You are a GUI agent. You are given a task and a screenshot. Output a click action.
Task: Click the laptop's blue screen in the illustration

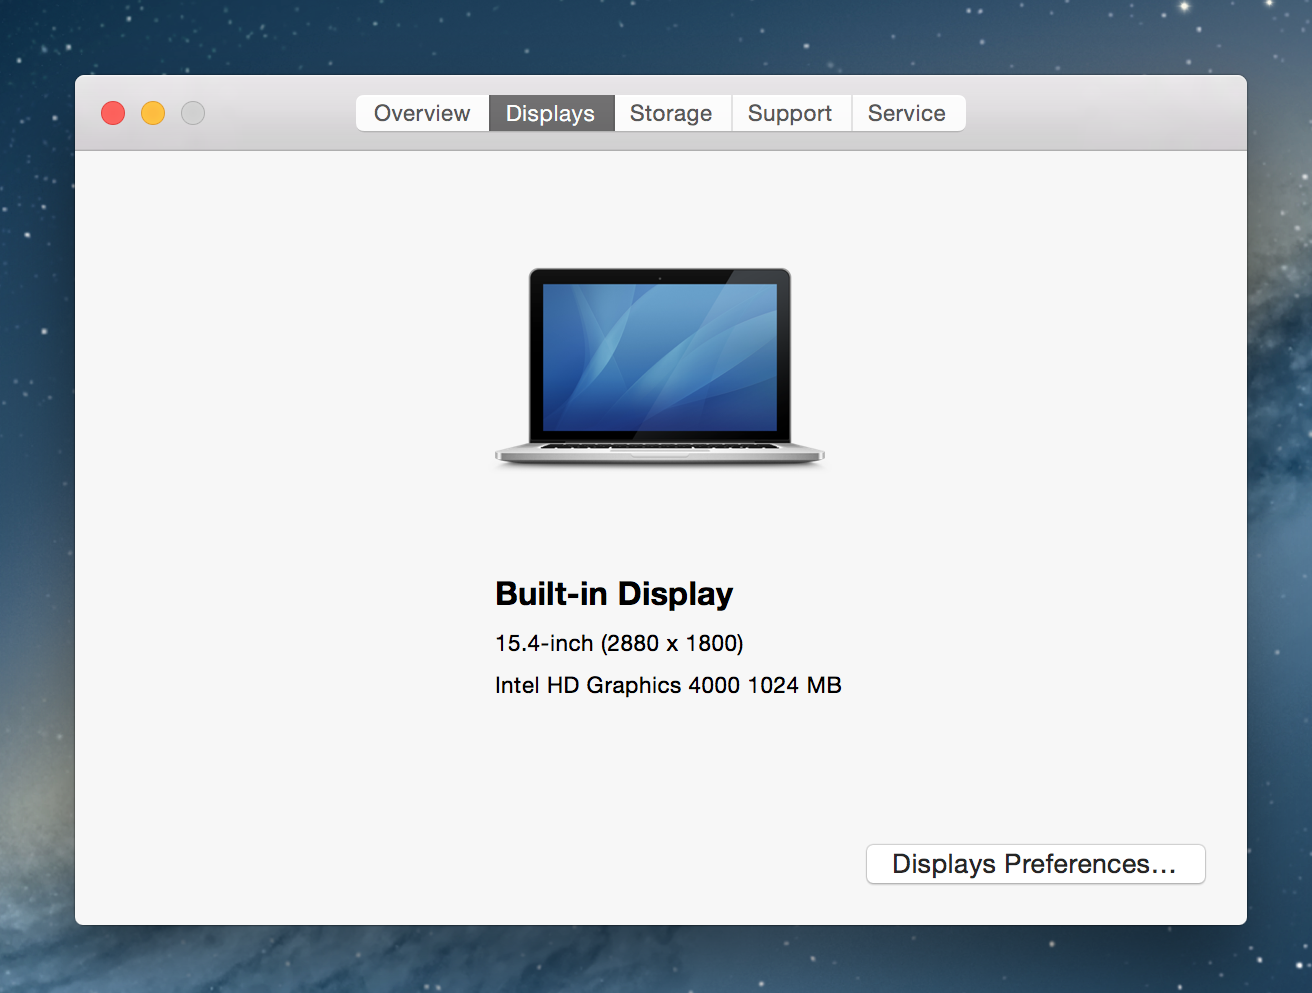[x=659, y=355]
